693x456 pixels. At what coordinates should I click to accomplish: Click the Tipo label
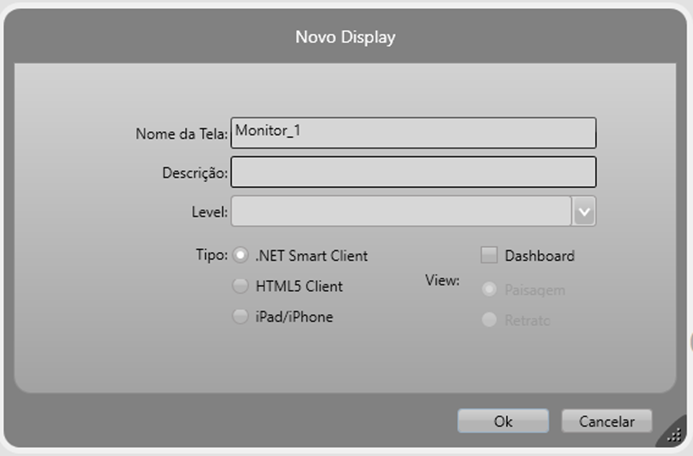(x=212, y=255)
